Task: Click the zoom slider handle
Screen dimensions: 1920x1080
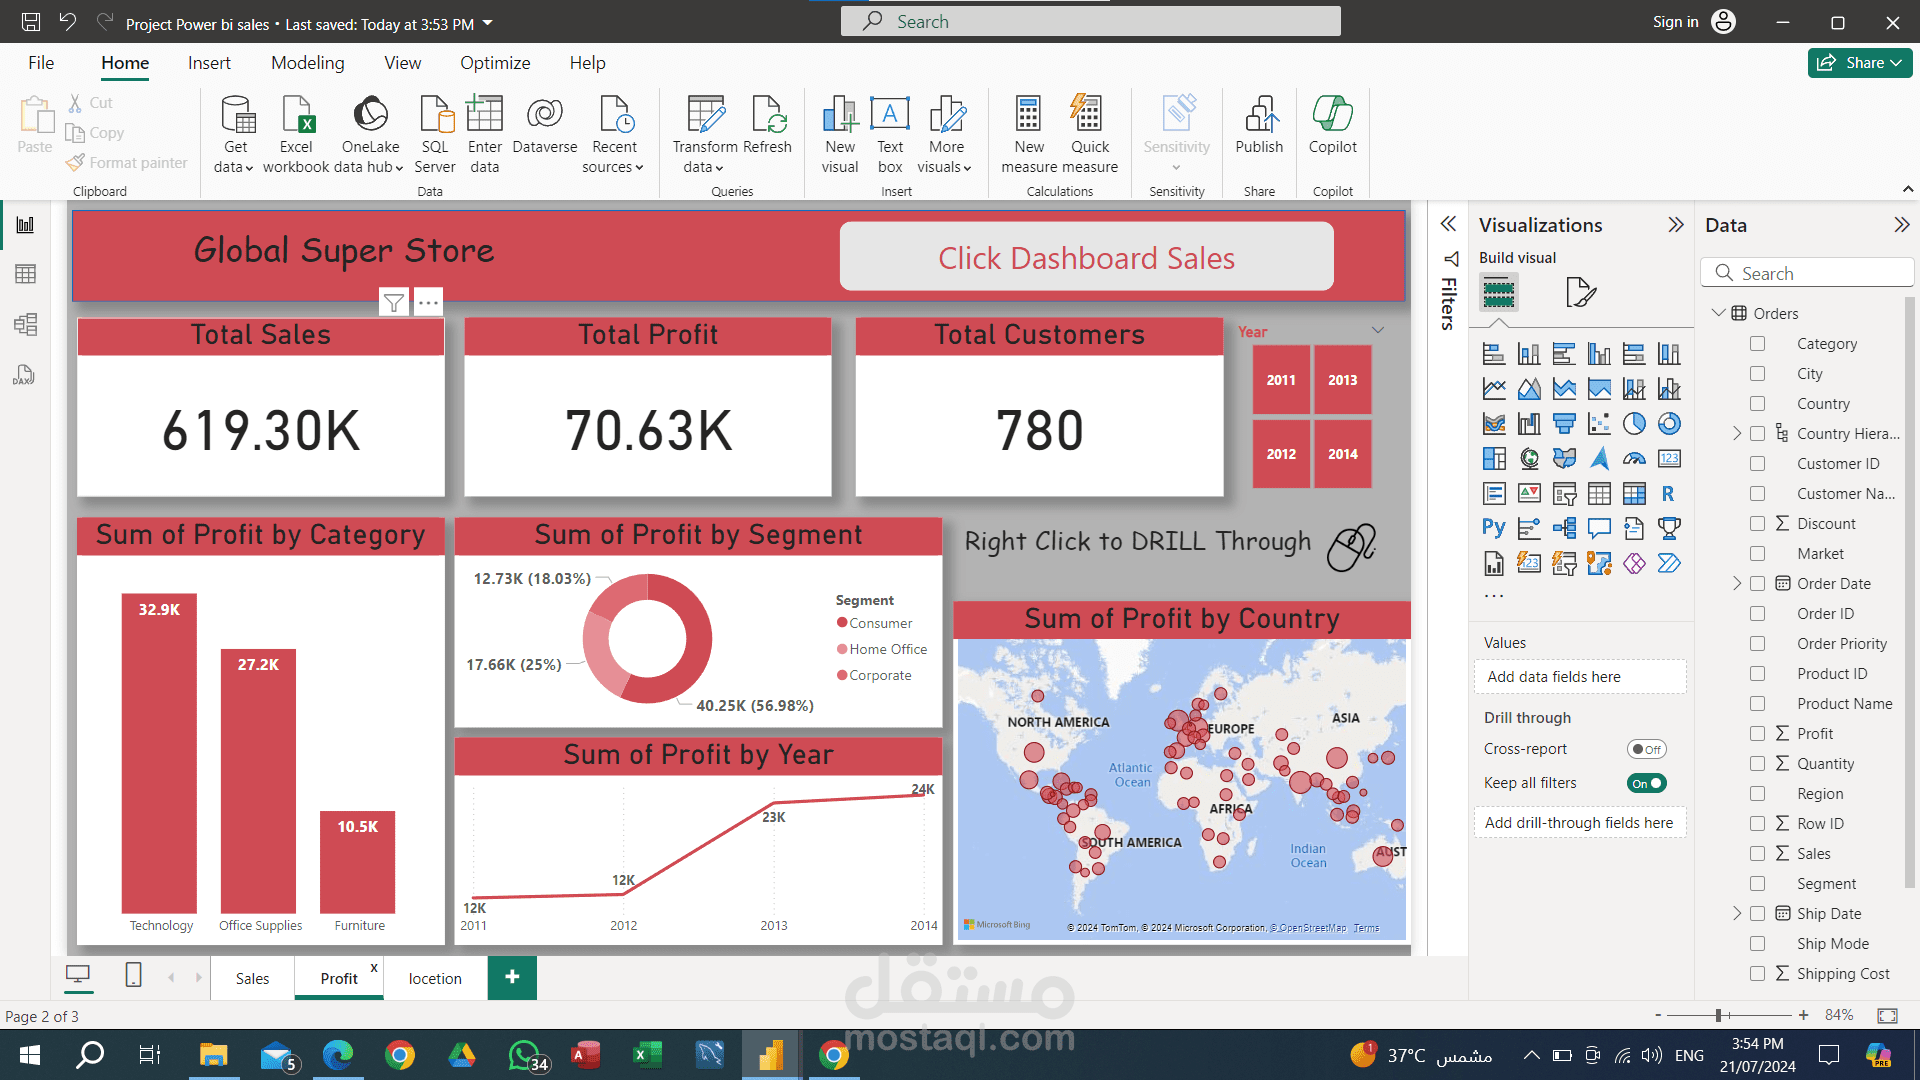Action: click(1718, 1015)
